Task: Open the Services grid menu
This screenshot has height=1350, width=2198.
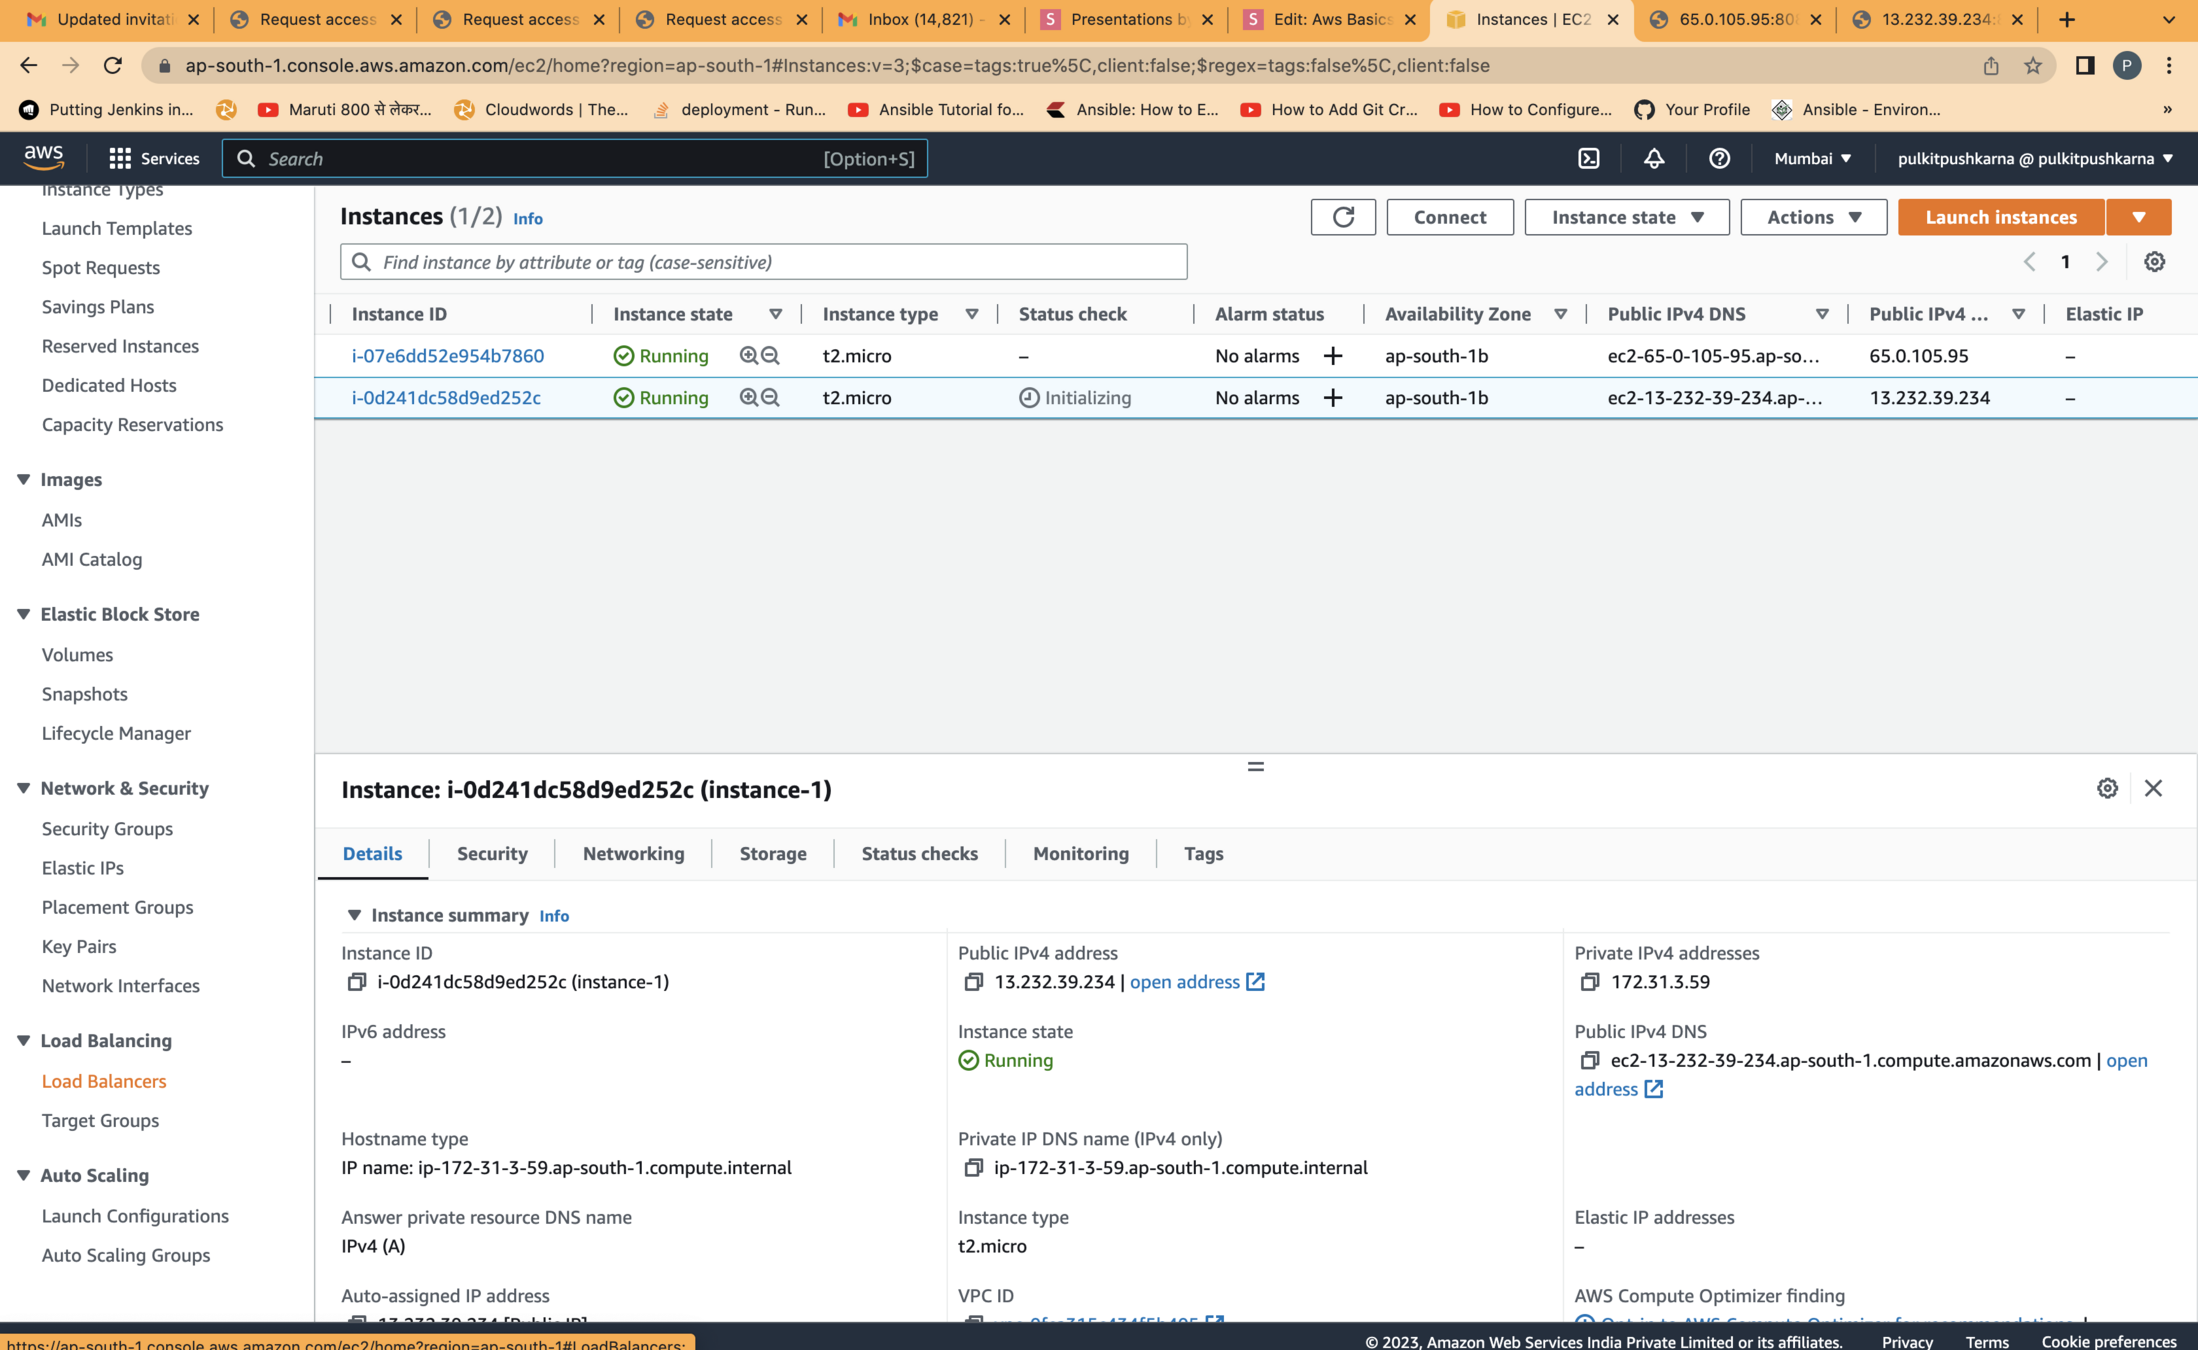Action: [120, 159]
